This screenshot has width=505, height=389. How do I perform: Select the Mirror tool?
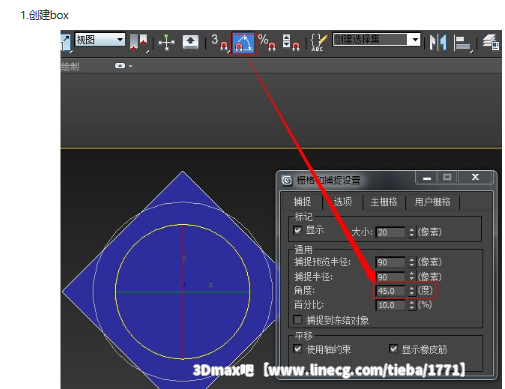(438, 43)
